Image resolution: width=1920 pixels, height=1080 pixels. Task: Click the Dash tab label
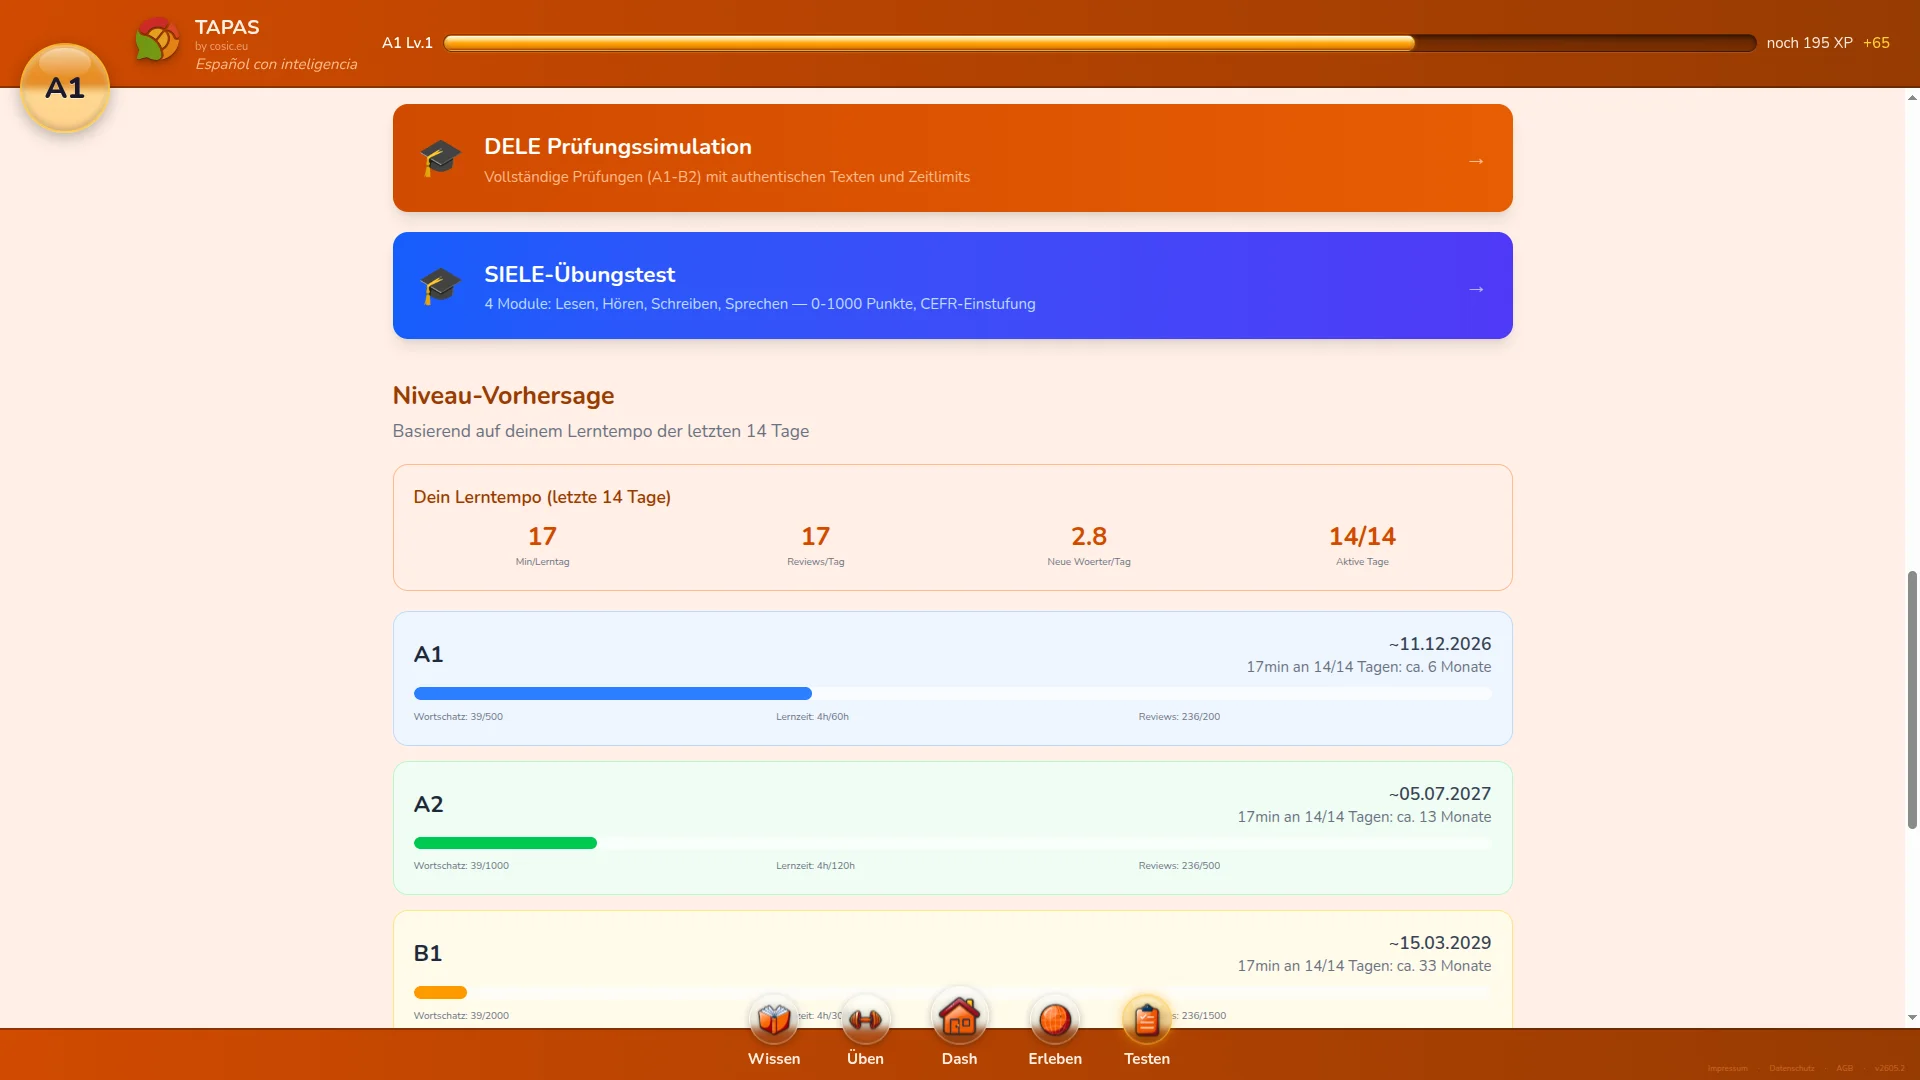[959, 1058]
